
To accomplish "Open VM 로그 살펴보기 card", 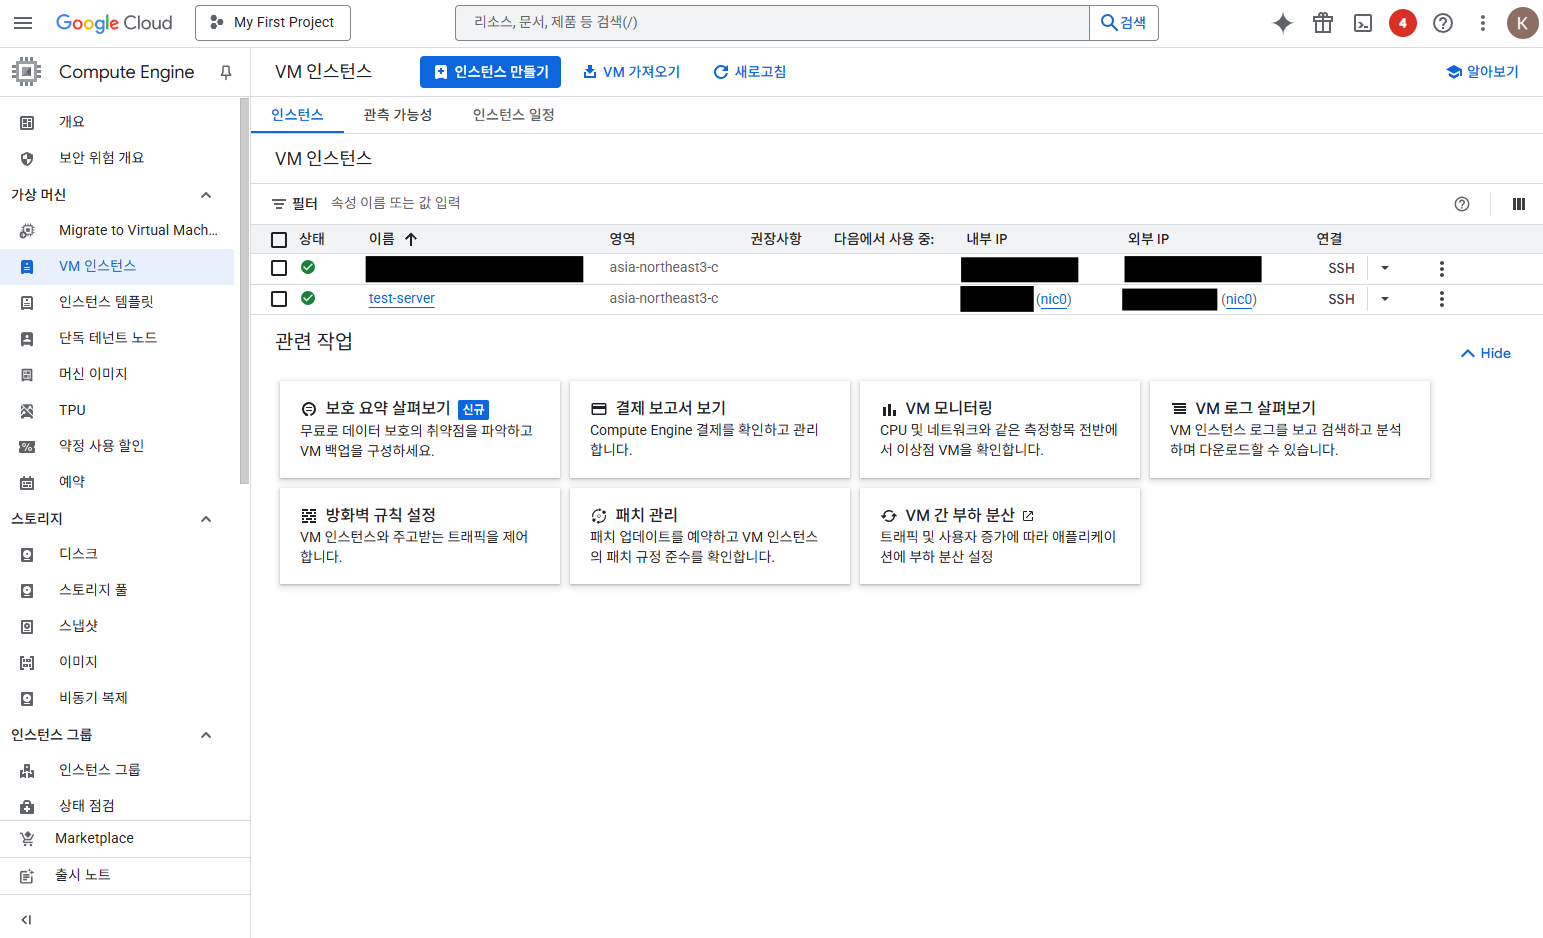I will point(1290,429).
